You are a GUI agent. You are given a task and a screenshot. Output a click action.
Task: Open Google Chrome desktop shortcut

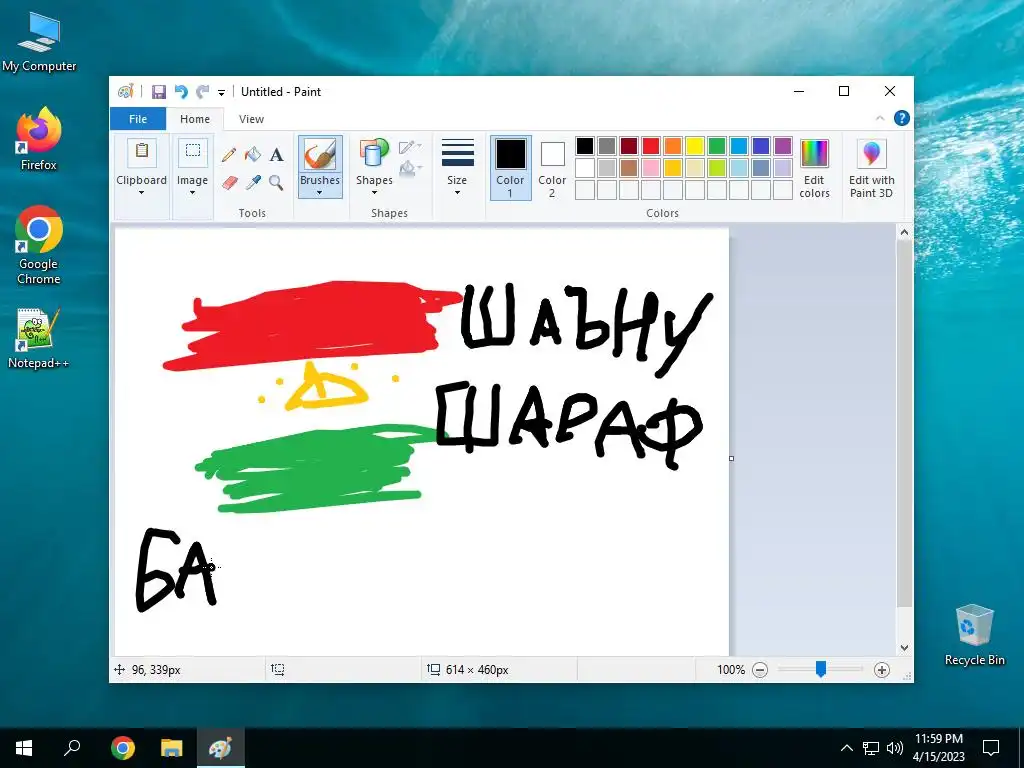tap(39, 246)
